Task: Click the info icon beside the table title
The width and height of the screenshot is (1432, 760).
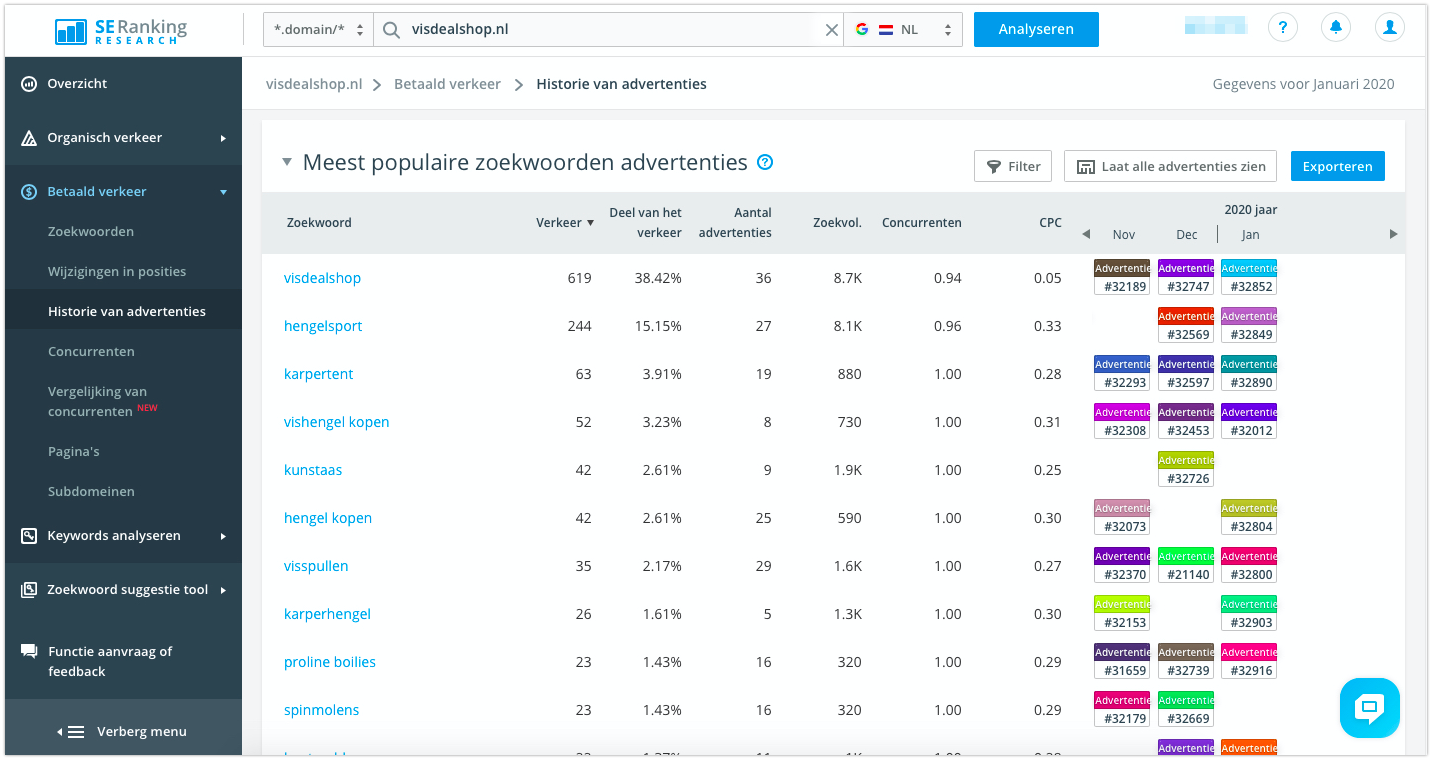Action: point(765,163)
